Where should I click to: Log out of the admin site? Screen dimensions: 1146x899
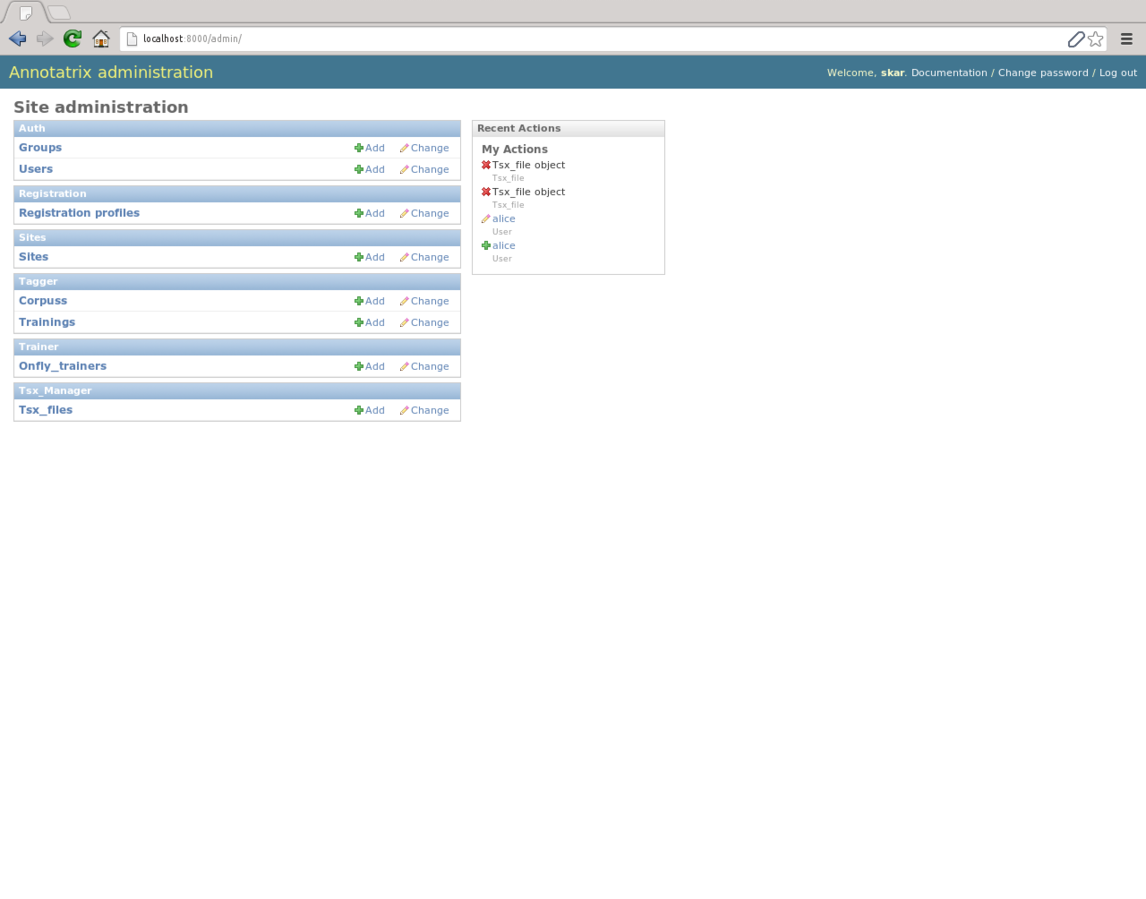[x=1118, y=73]
